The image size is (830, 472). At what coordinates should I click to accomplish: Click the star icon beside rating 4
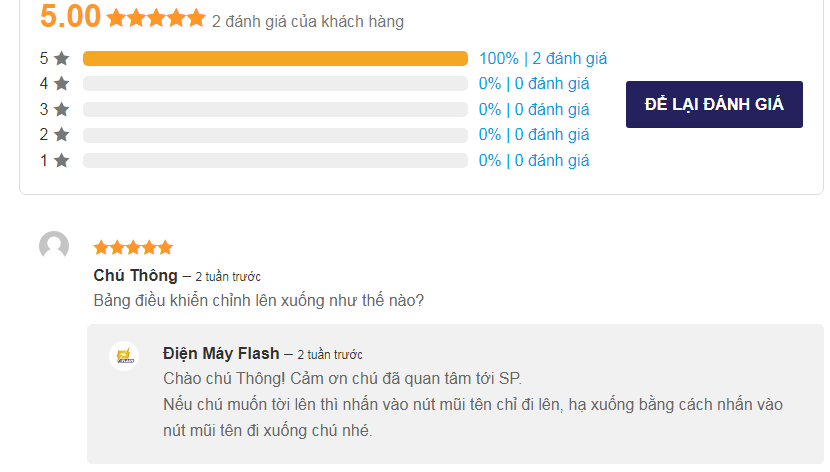[62, 84]
